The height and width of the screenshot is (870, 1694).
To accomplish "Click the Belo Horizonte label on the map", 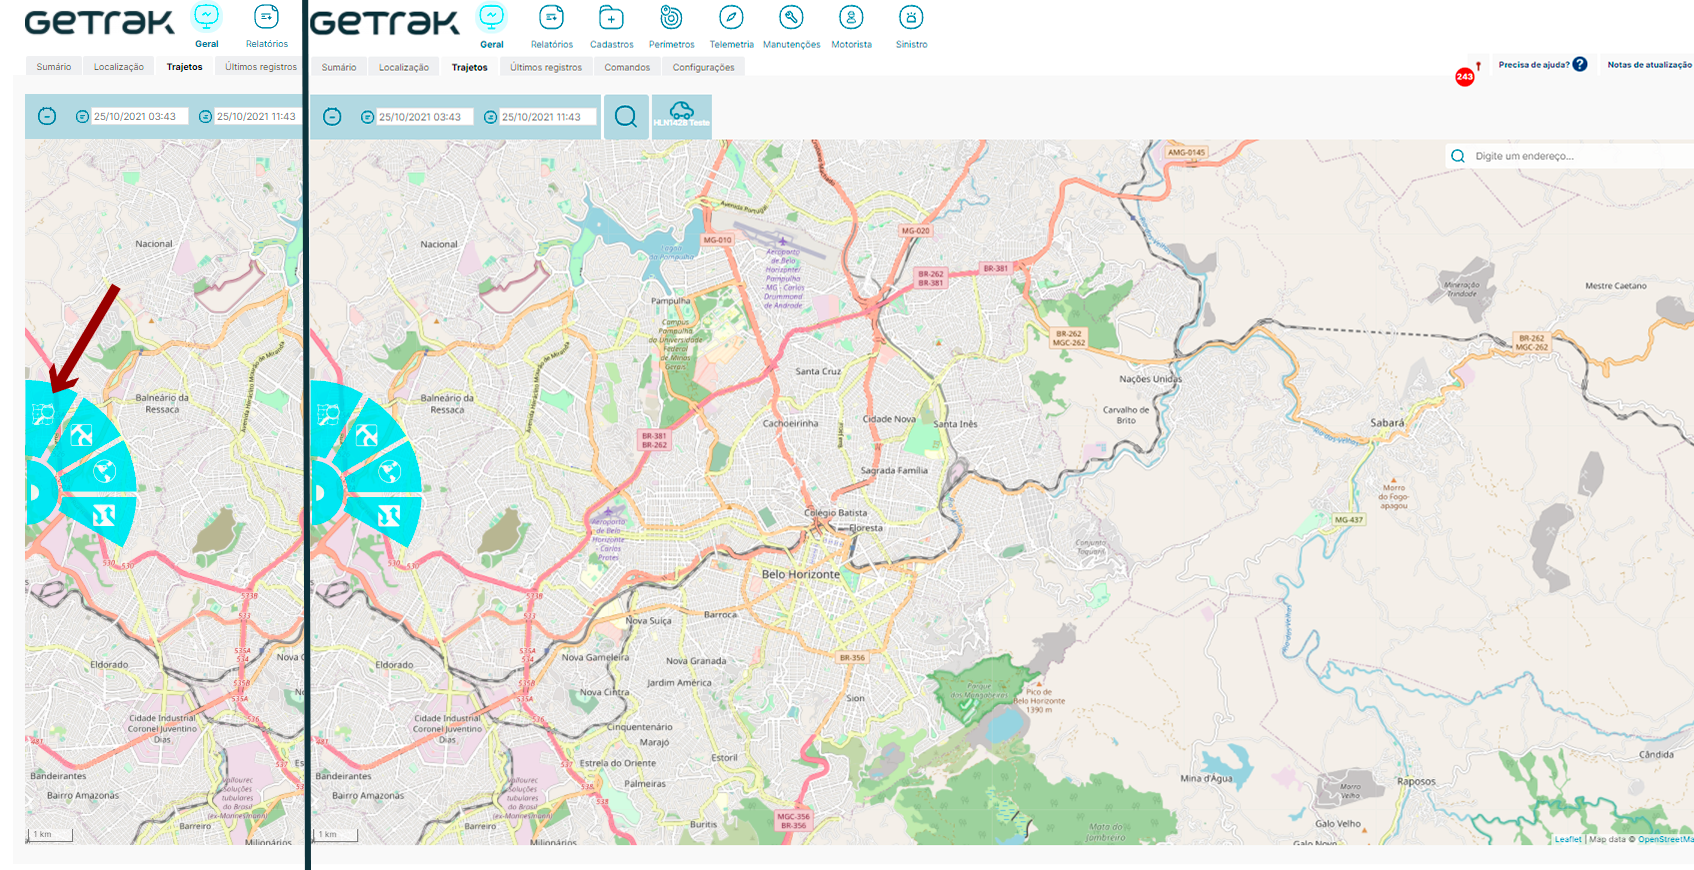I will coord(801,574).
